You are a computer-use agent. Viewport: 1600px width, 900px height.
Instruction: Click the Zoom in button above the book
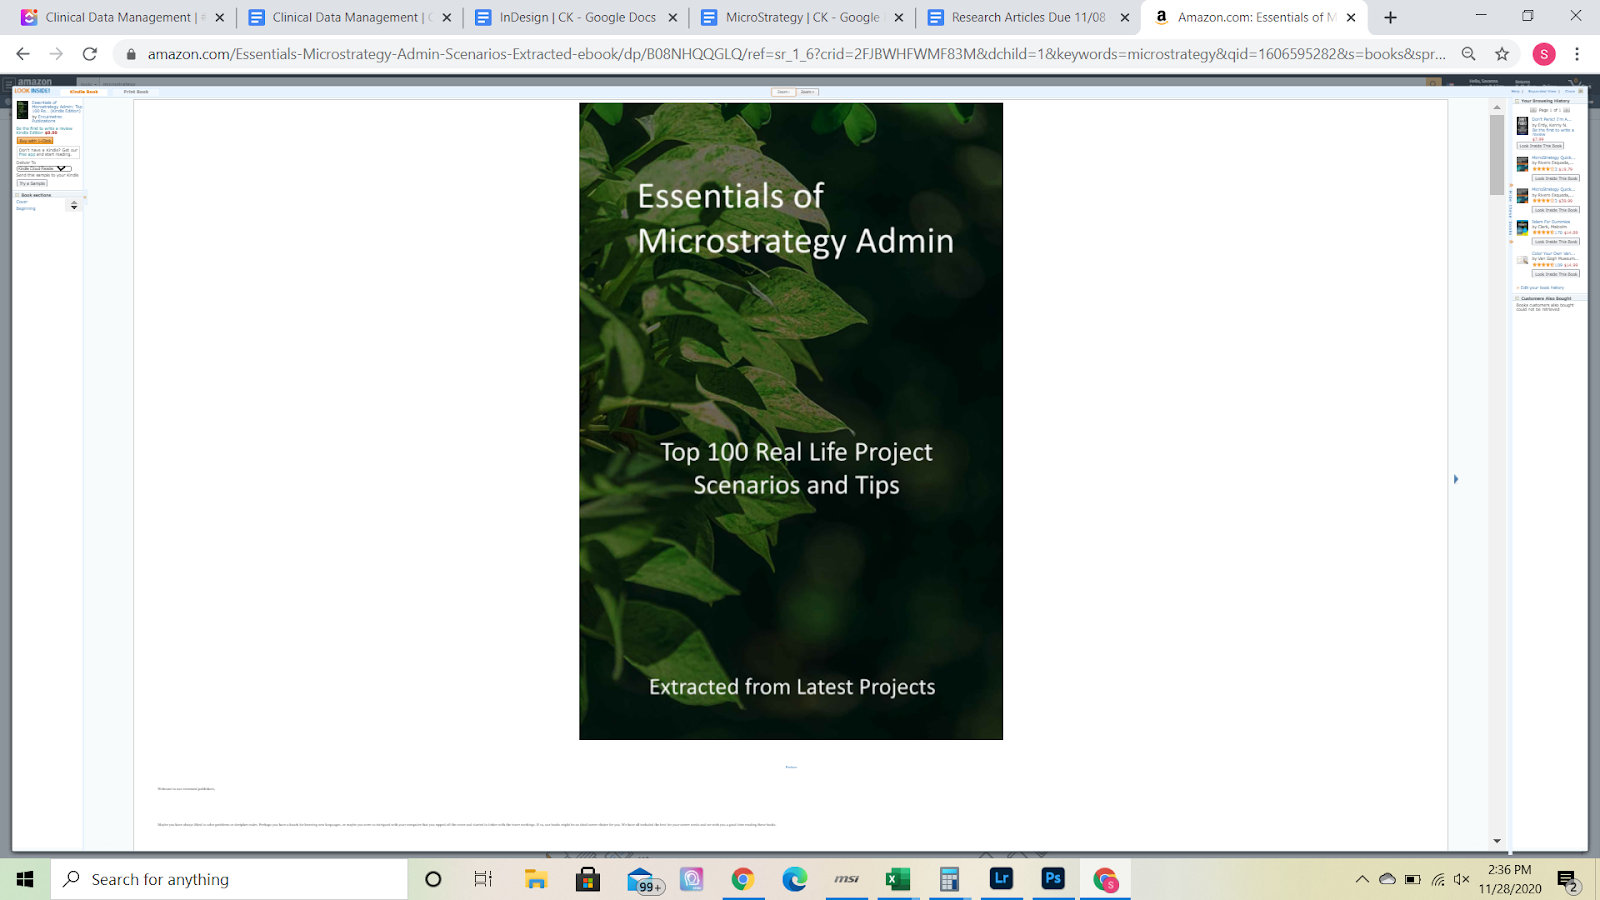coord(807,92)
